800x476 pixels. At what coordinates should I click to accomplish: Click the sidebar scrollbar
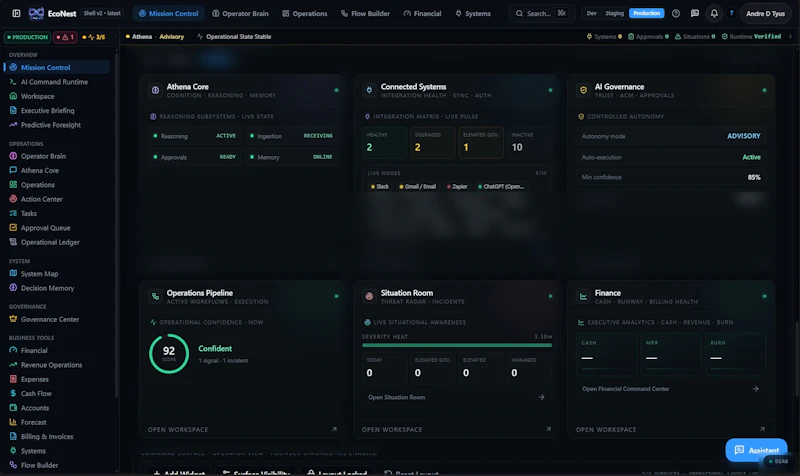click(x=116, y=224)
